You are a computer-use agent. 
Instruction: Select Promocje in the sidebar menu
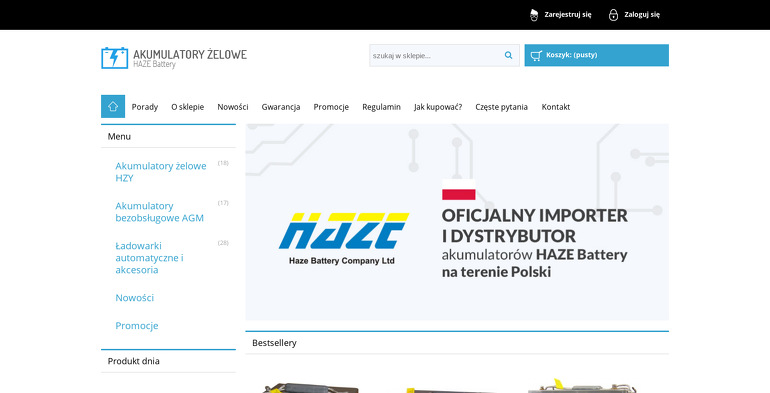click(137, 325)
